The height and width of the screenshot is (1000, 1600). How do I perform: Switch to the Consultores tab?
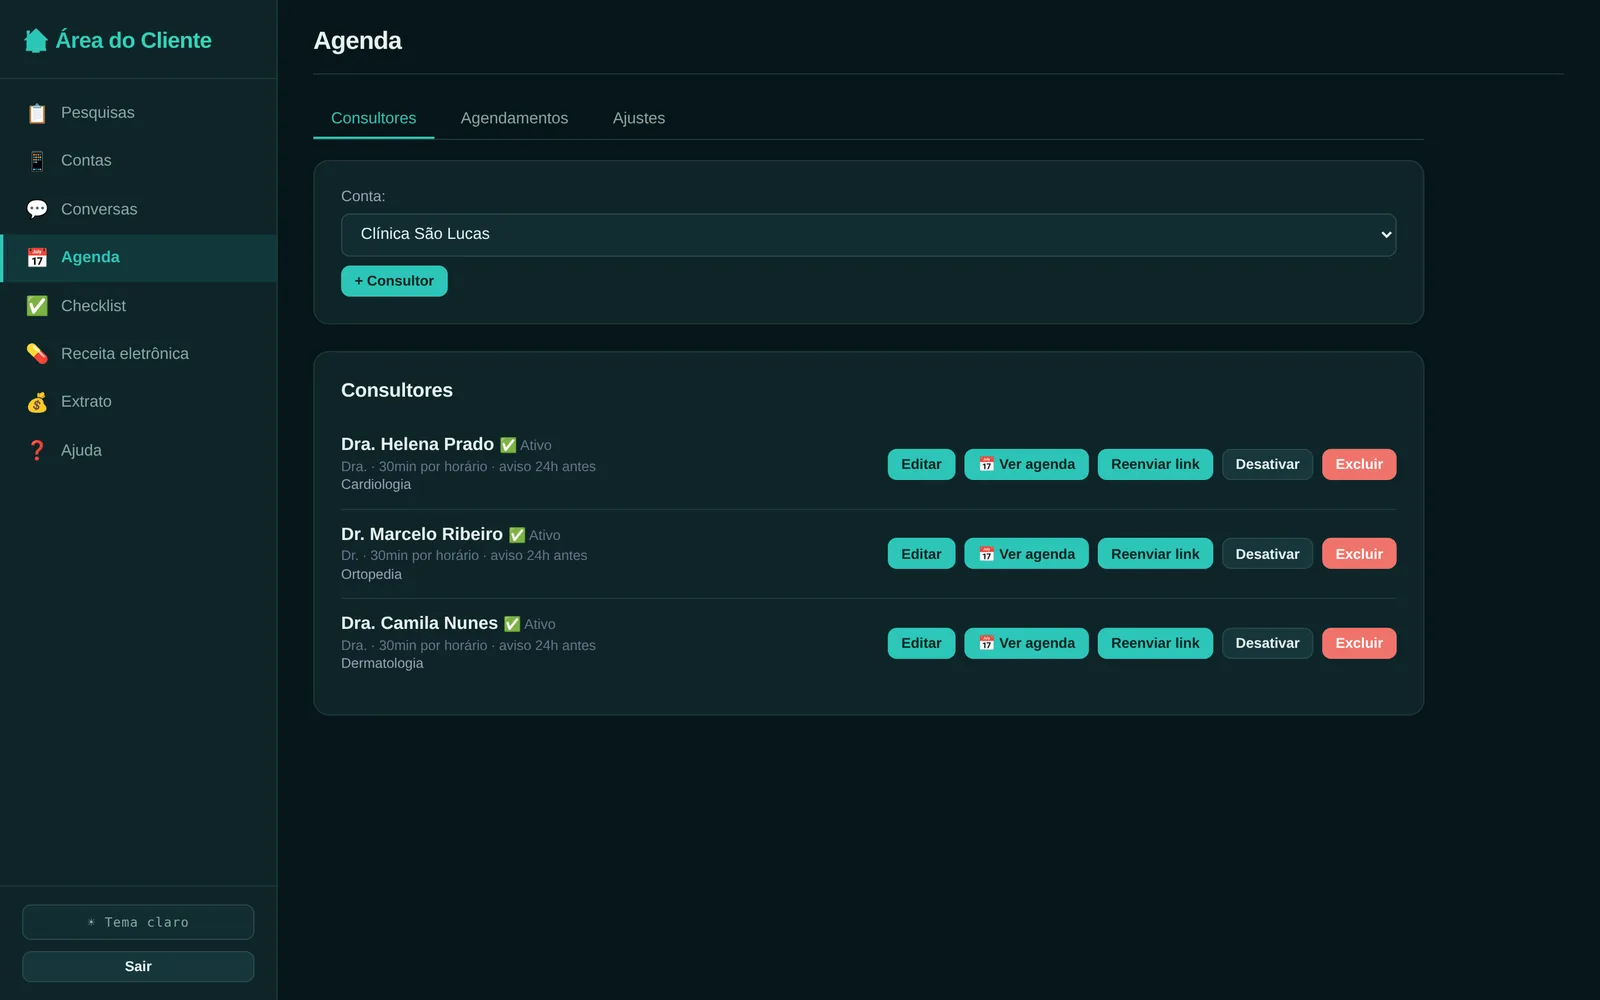[x=373, y=118]
